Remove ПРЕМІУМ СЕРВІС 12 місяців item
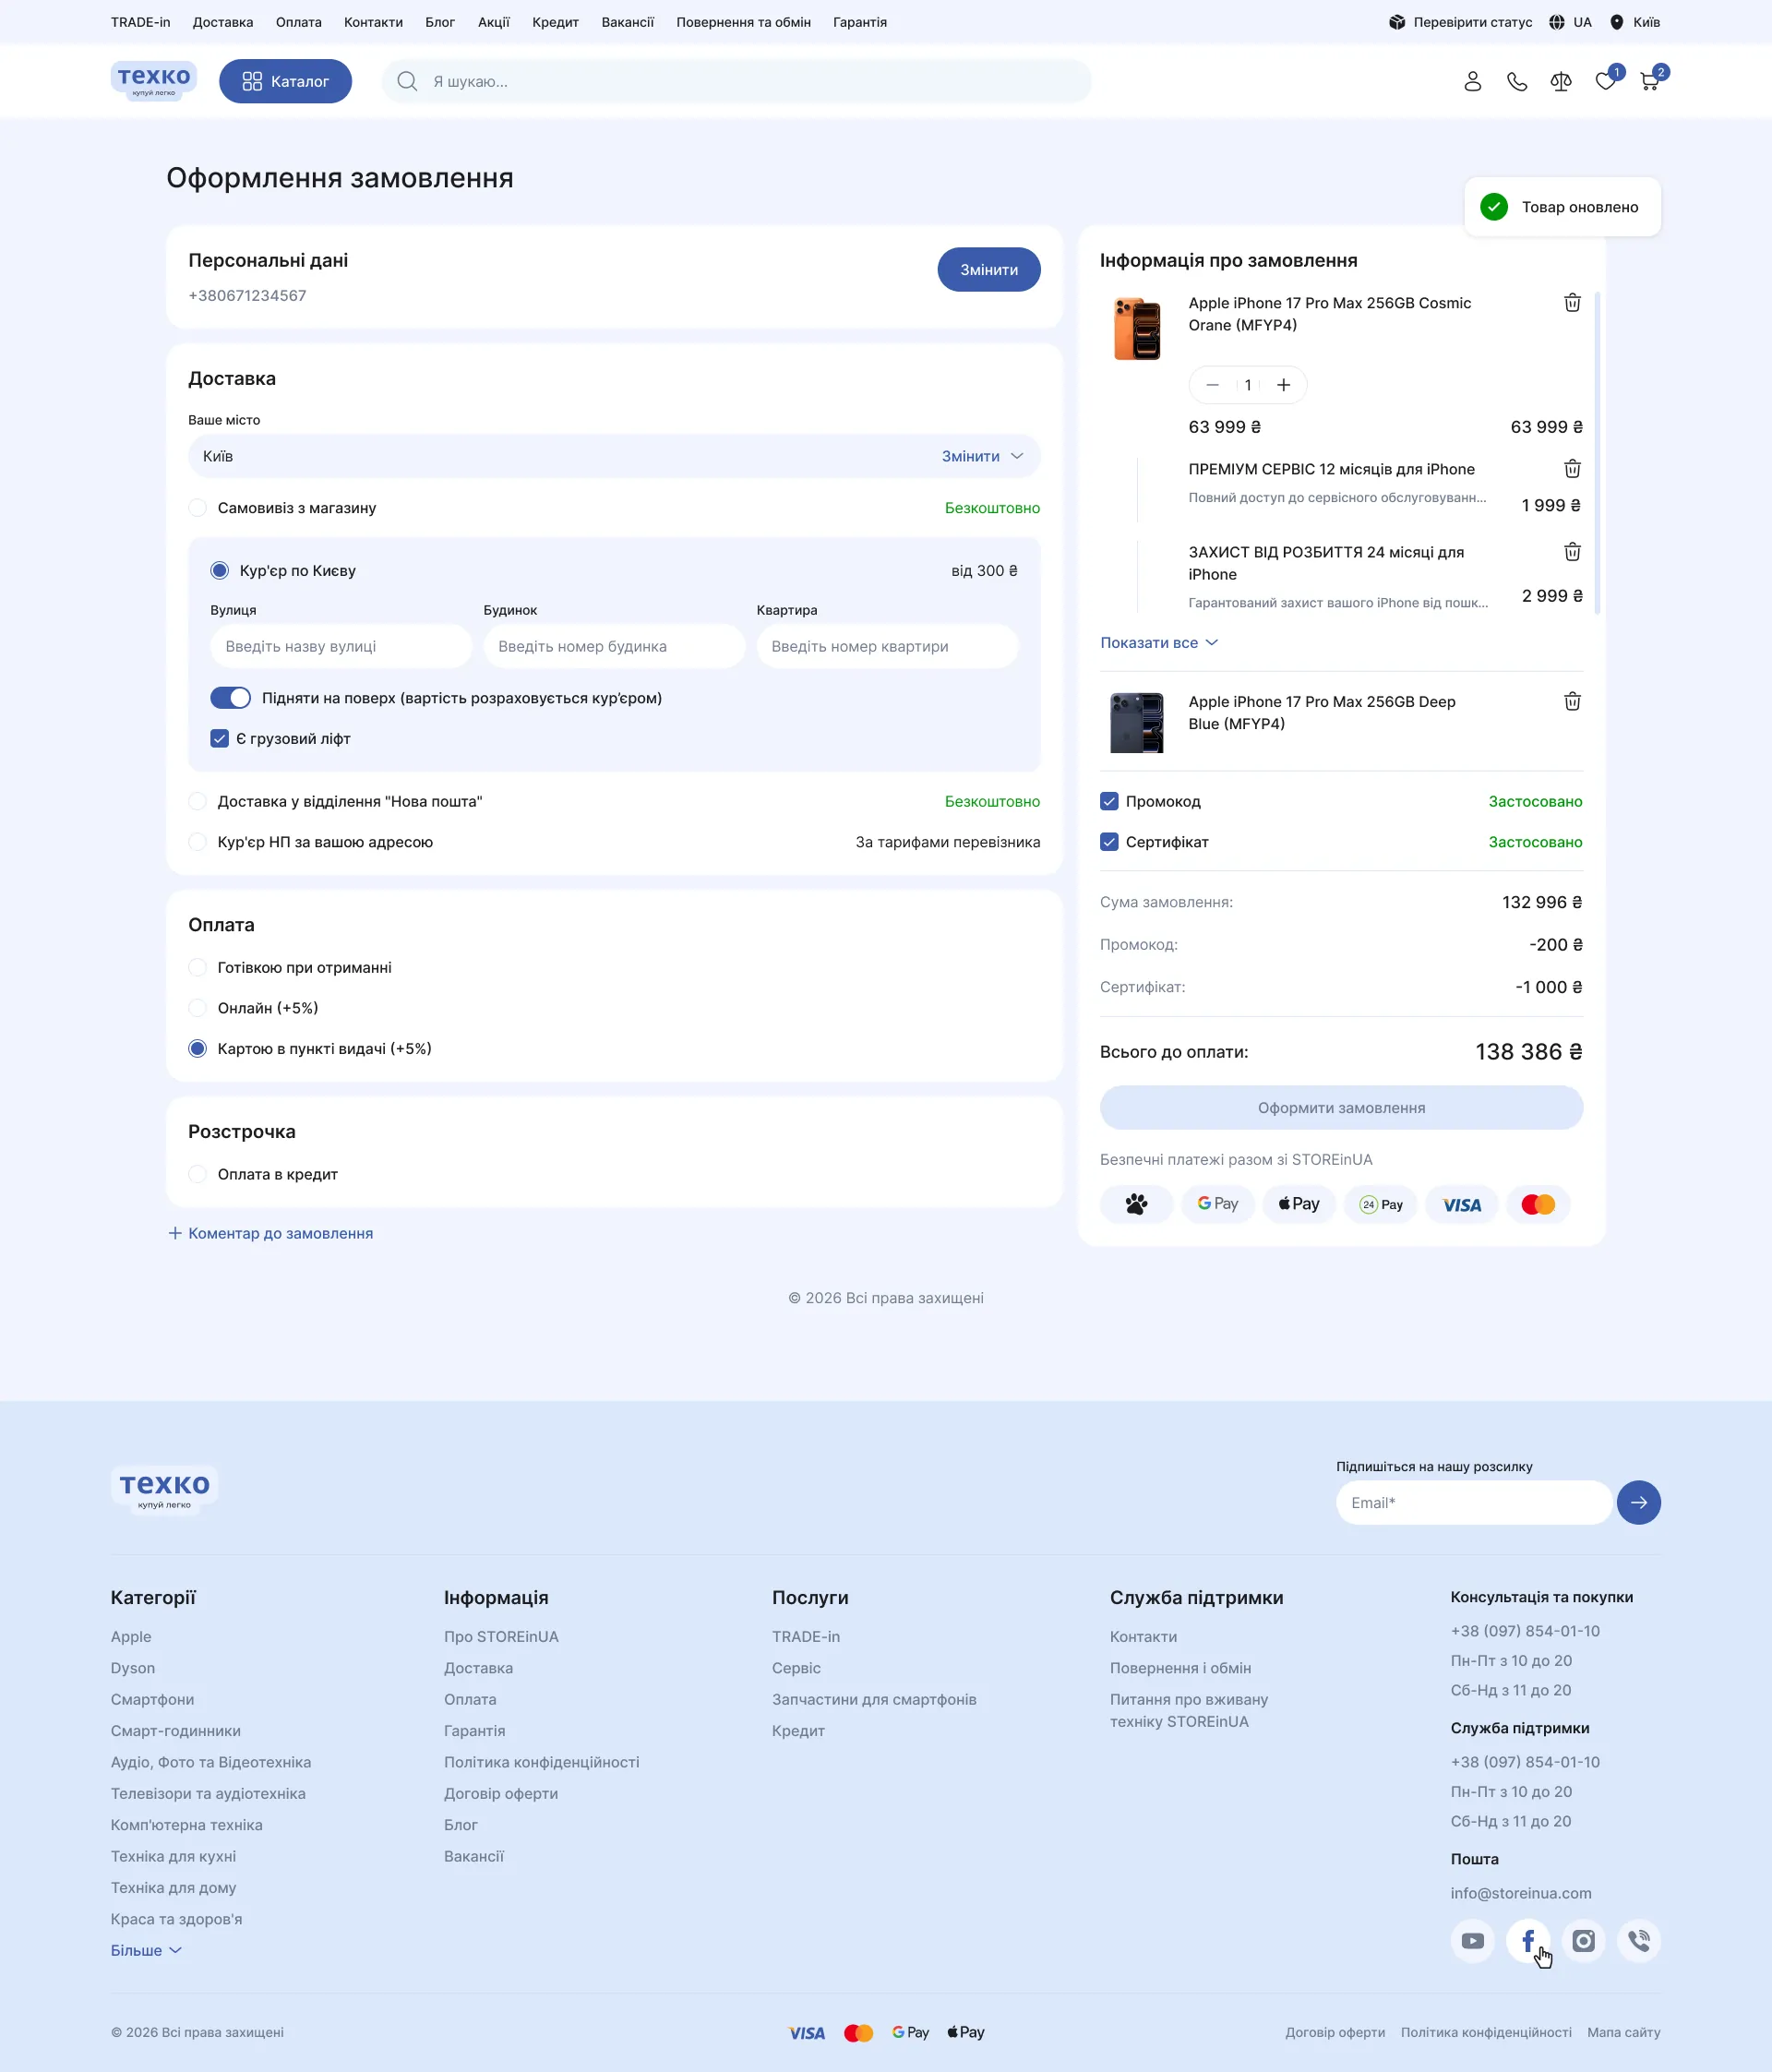The height and width of the screenshot is (2072, 1772). (1572, 468)
